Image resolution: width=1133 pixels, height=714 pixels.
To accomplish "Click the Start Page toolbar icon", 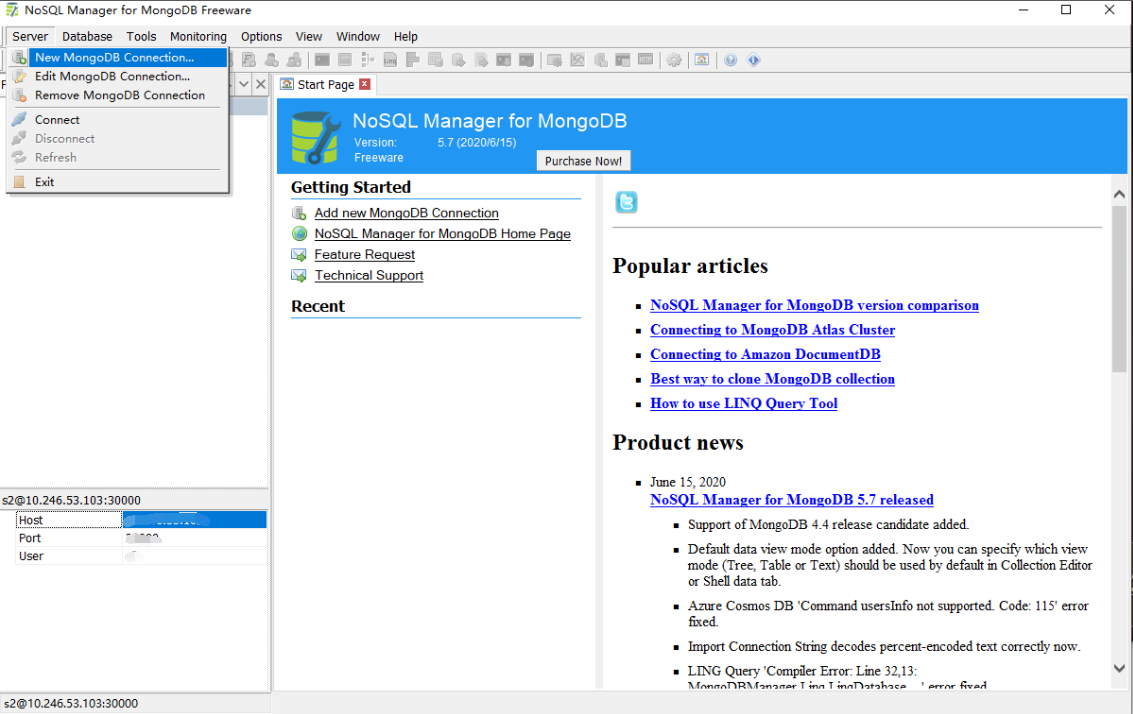I will coord(702,60).
